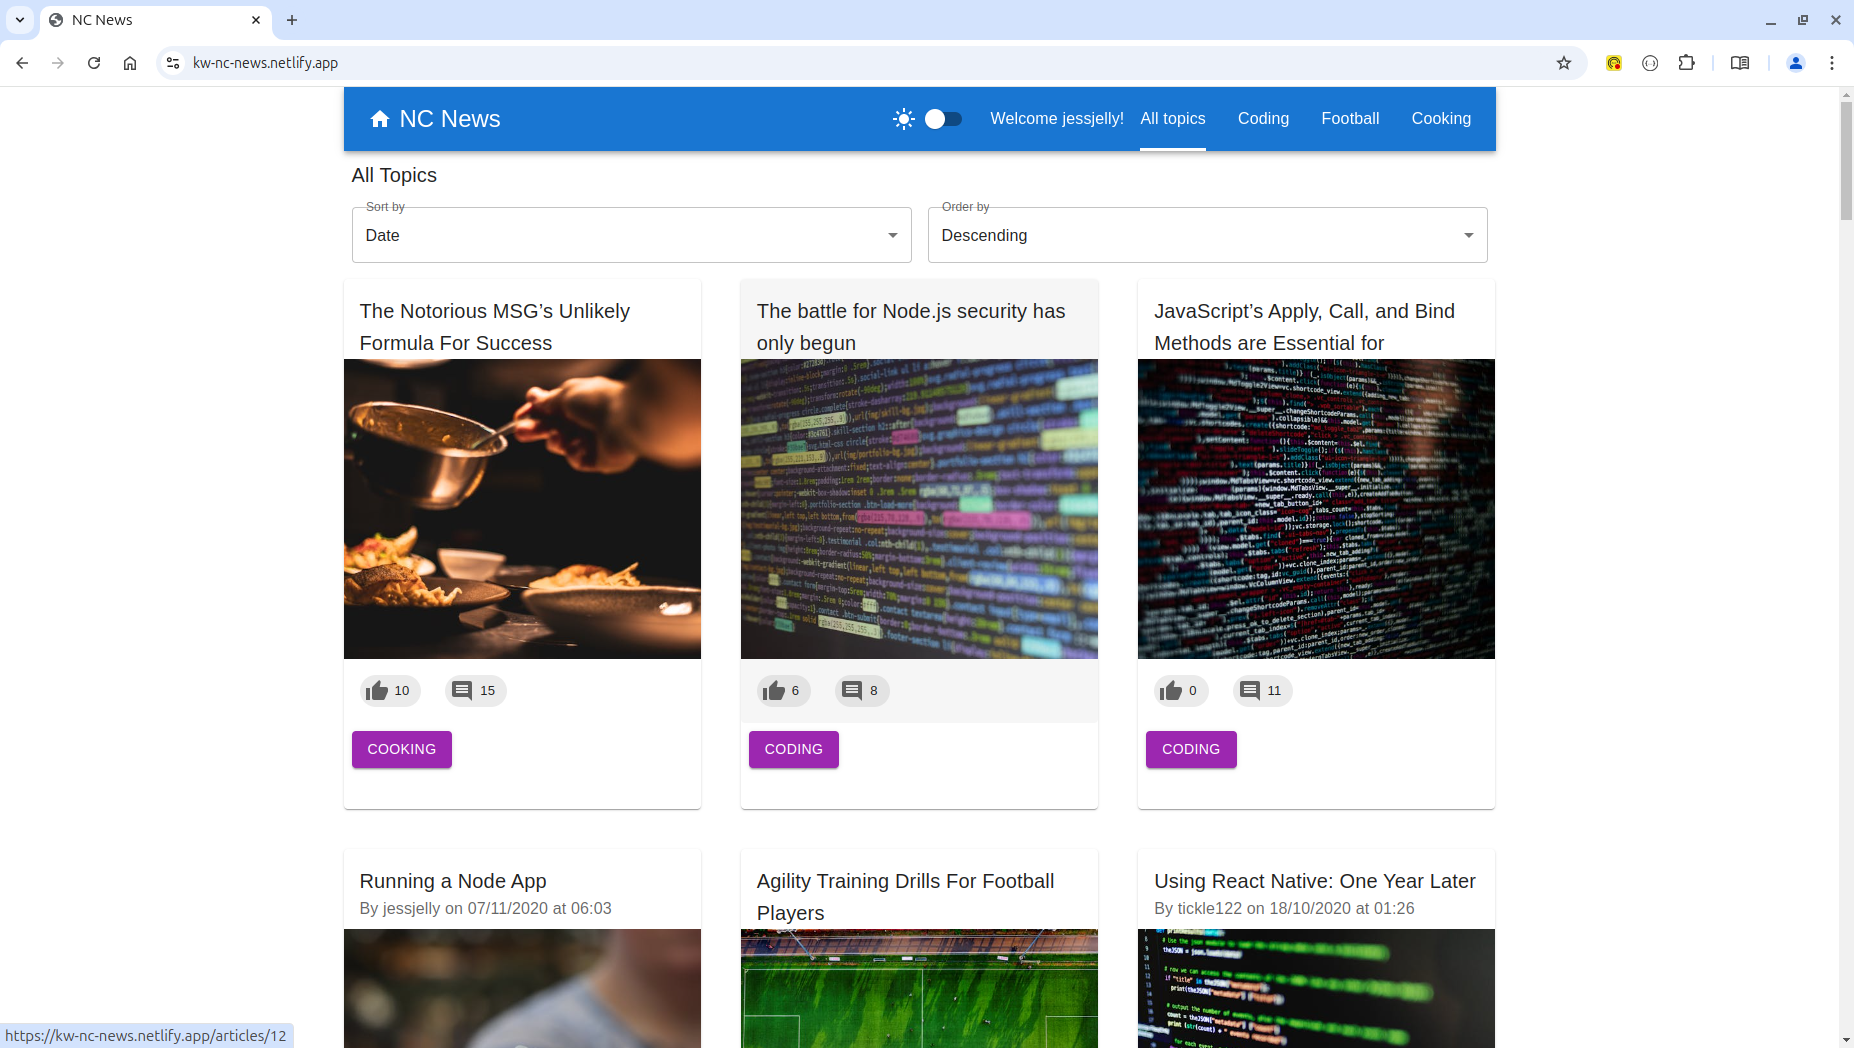Click thumbs-up icon on Notorious MSG article
Image resolution: width=1854 pixels, height=1048 pixels.
click(x=377, y=691)
